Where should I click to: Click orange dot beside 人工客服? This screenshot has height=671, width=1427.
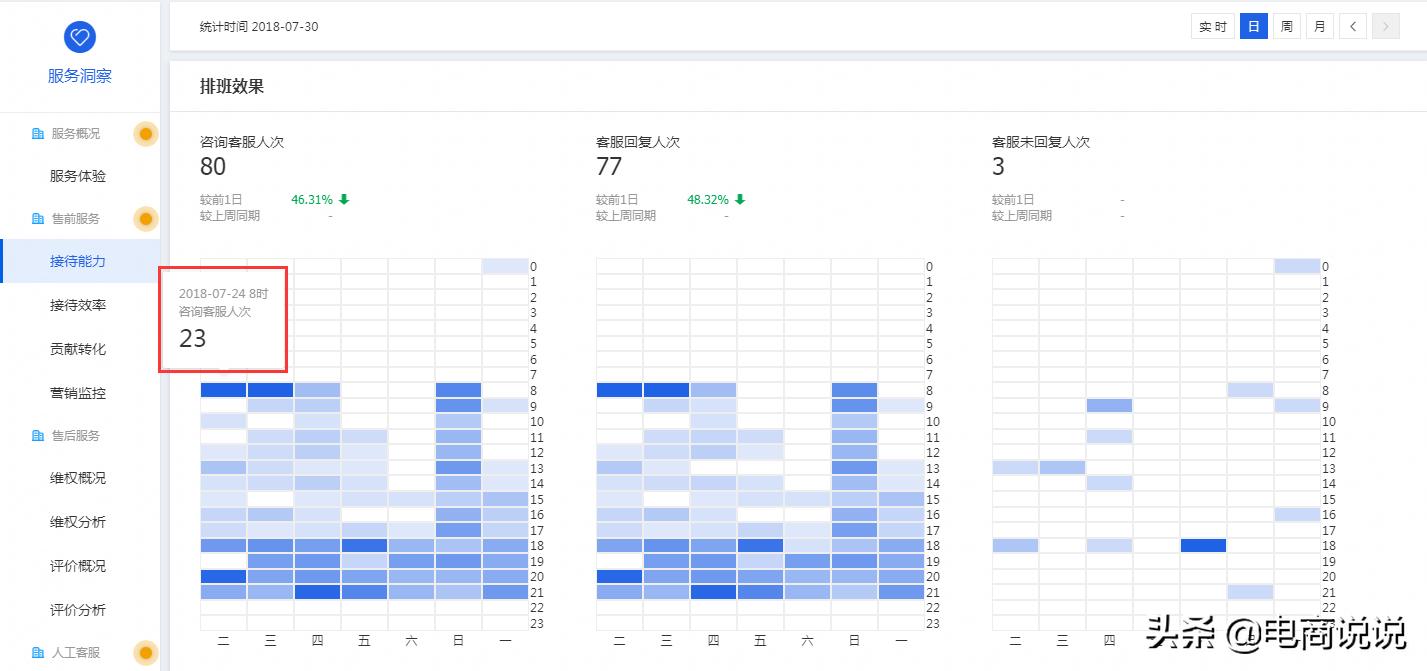coord(146,653)
